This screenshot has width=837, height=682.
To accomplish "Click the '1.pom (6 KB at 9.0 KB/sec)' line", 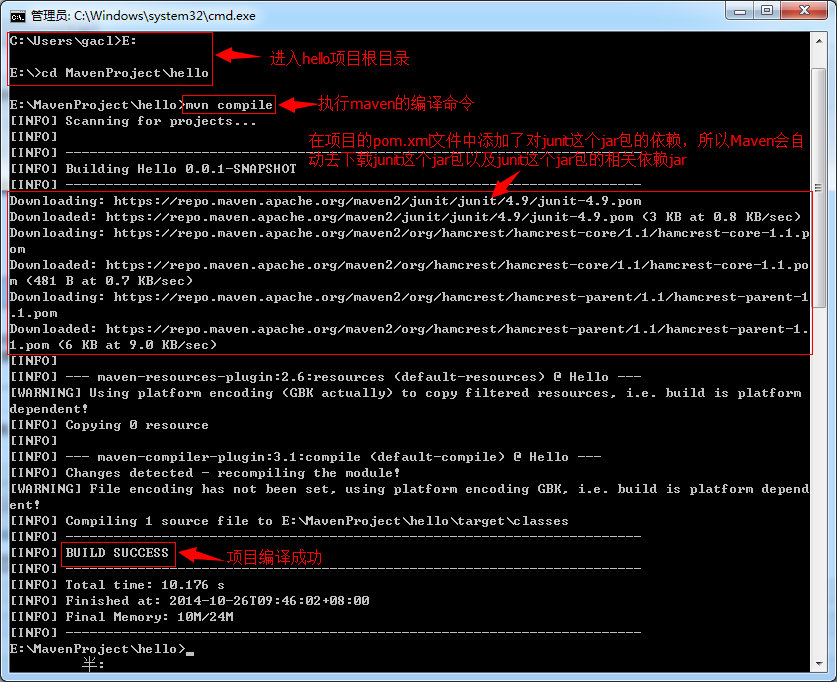I will [113, 345].
